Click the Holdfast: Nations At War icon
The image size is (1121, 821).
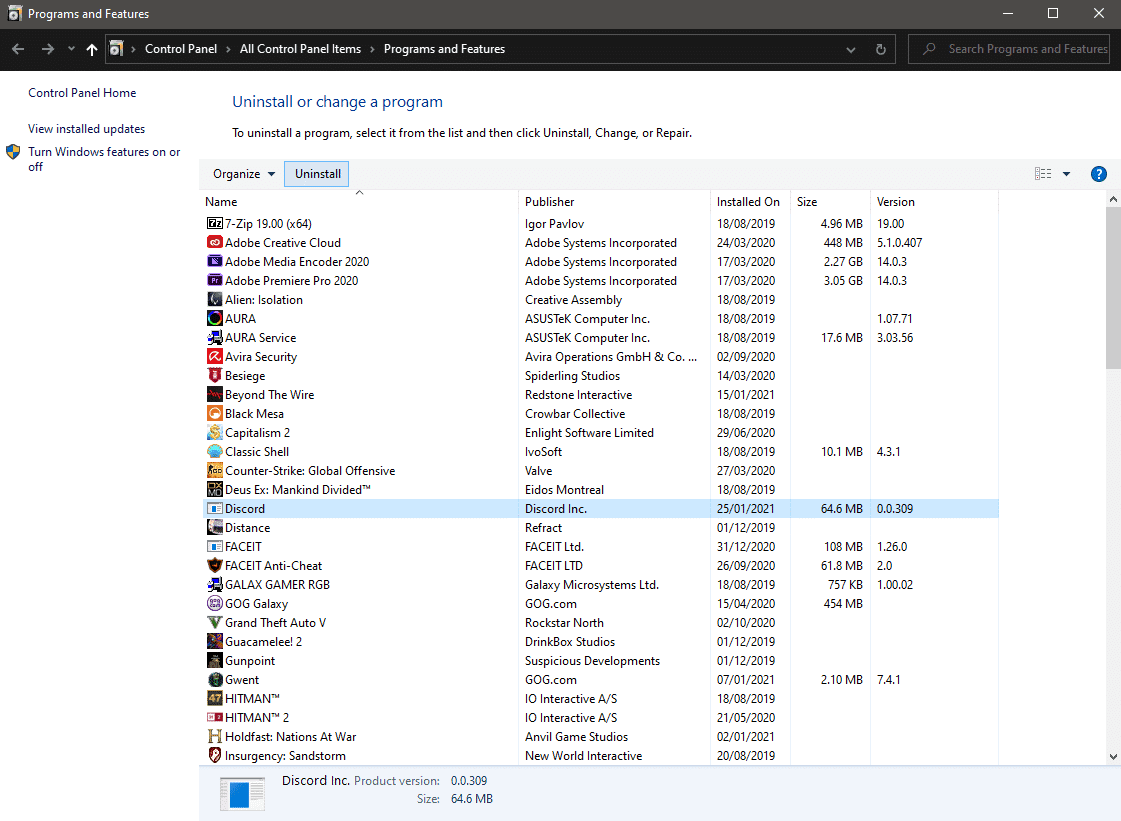click(x=214, y=737)
